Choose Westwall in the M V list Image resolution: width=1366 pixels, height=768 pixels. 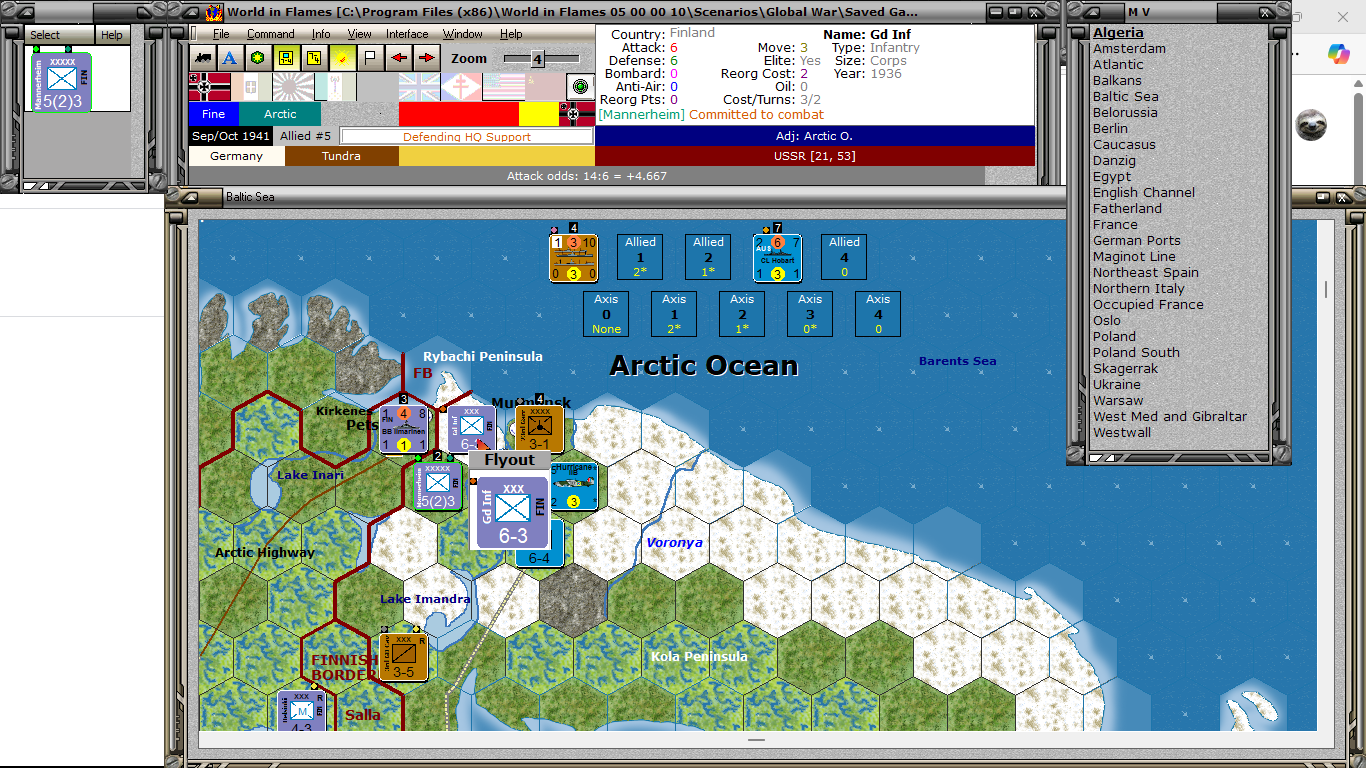(x=1122, y=432)
